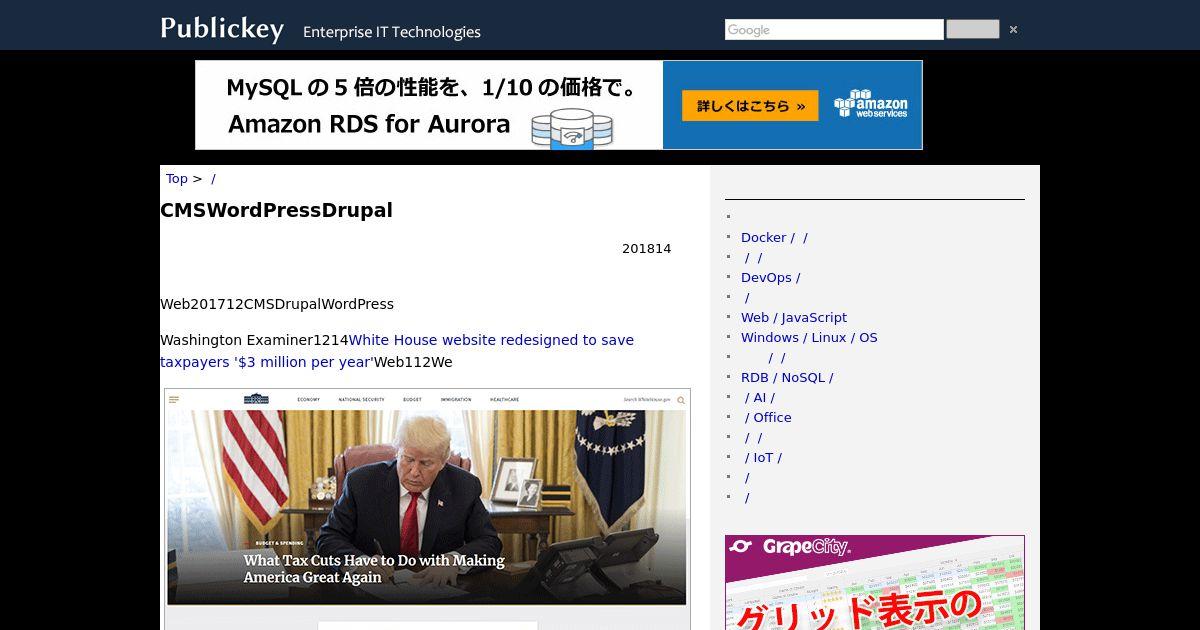Click the headline What Tax Cuts Have to Do

coord(373,569)
